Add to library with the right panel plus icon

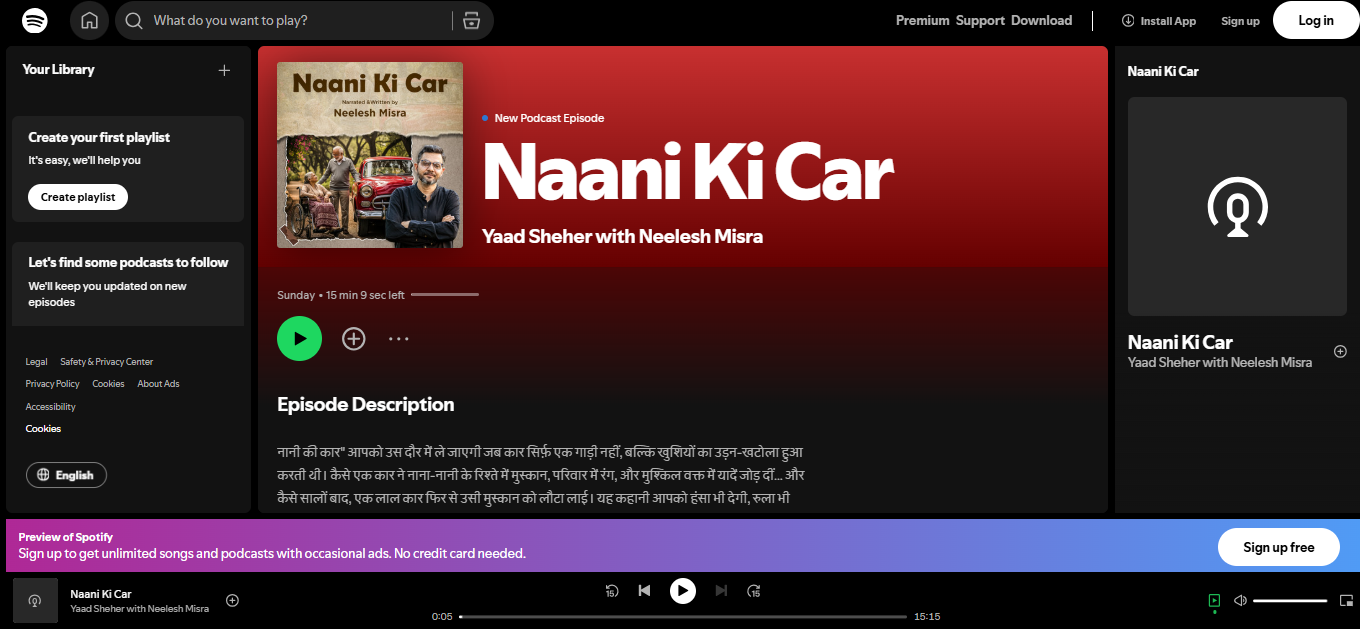pyautogui.click(x=1340, y=351)
